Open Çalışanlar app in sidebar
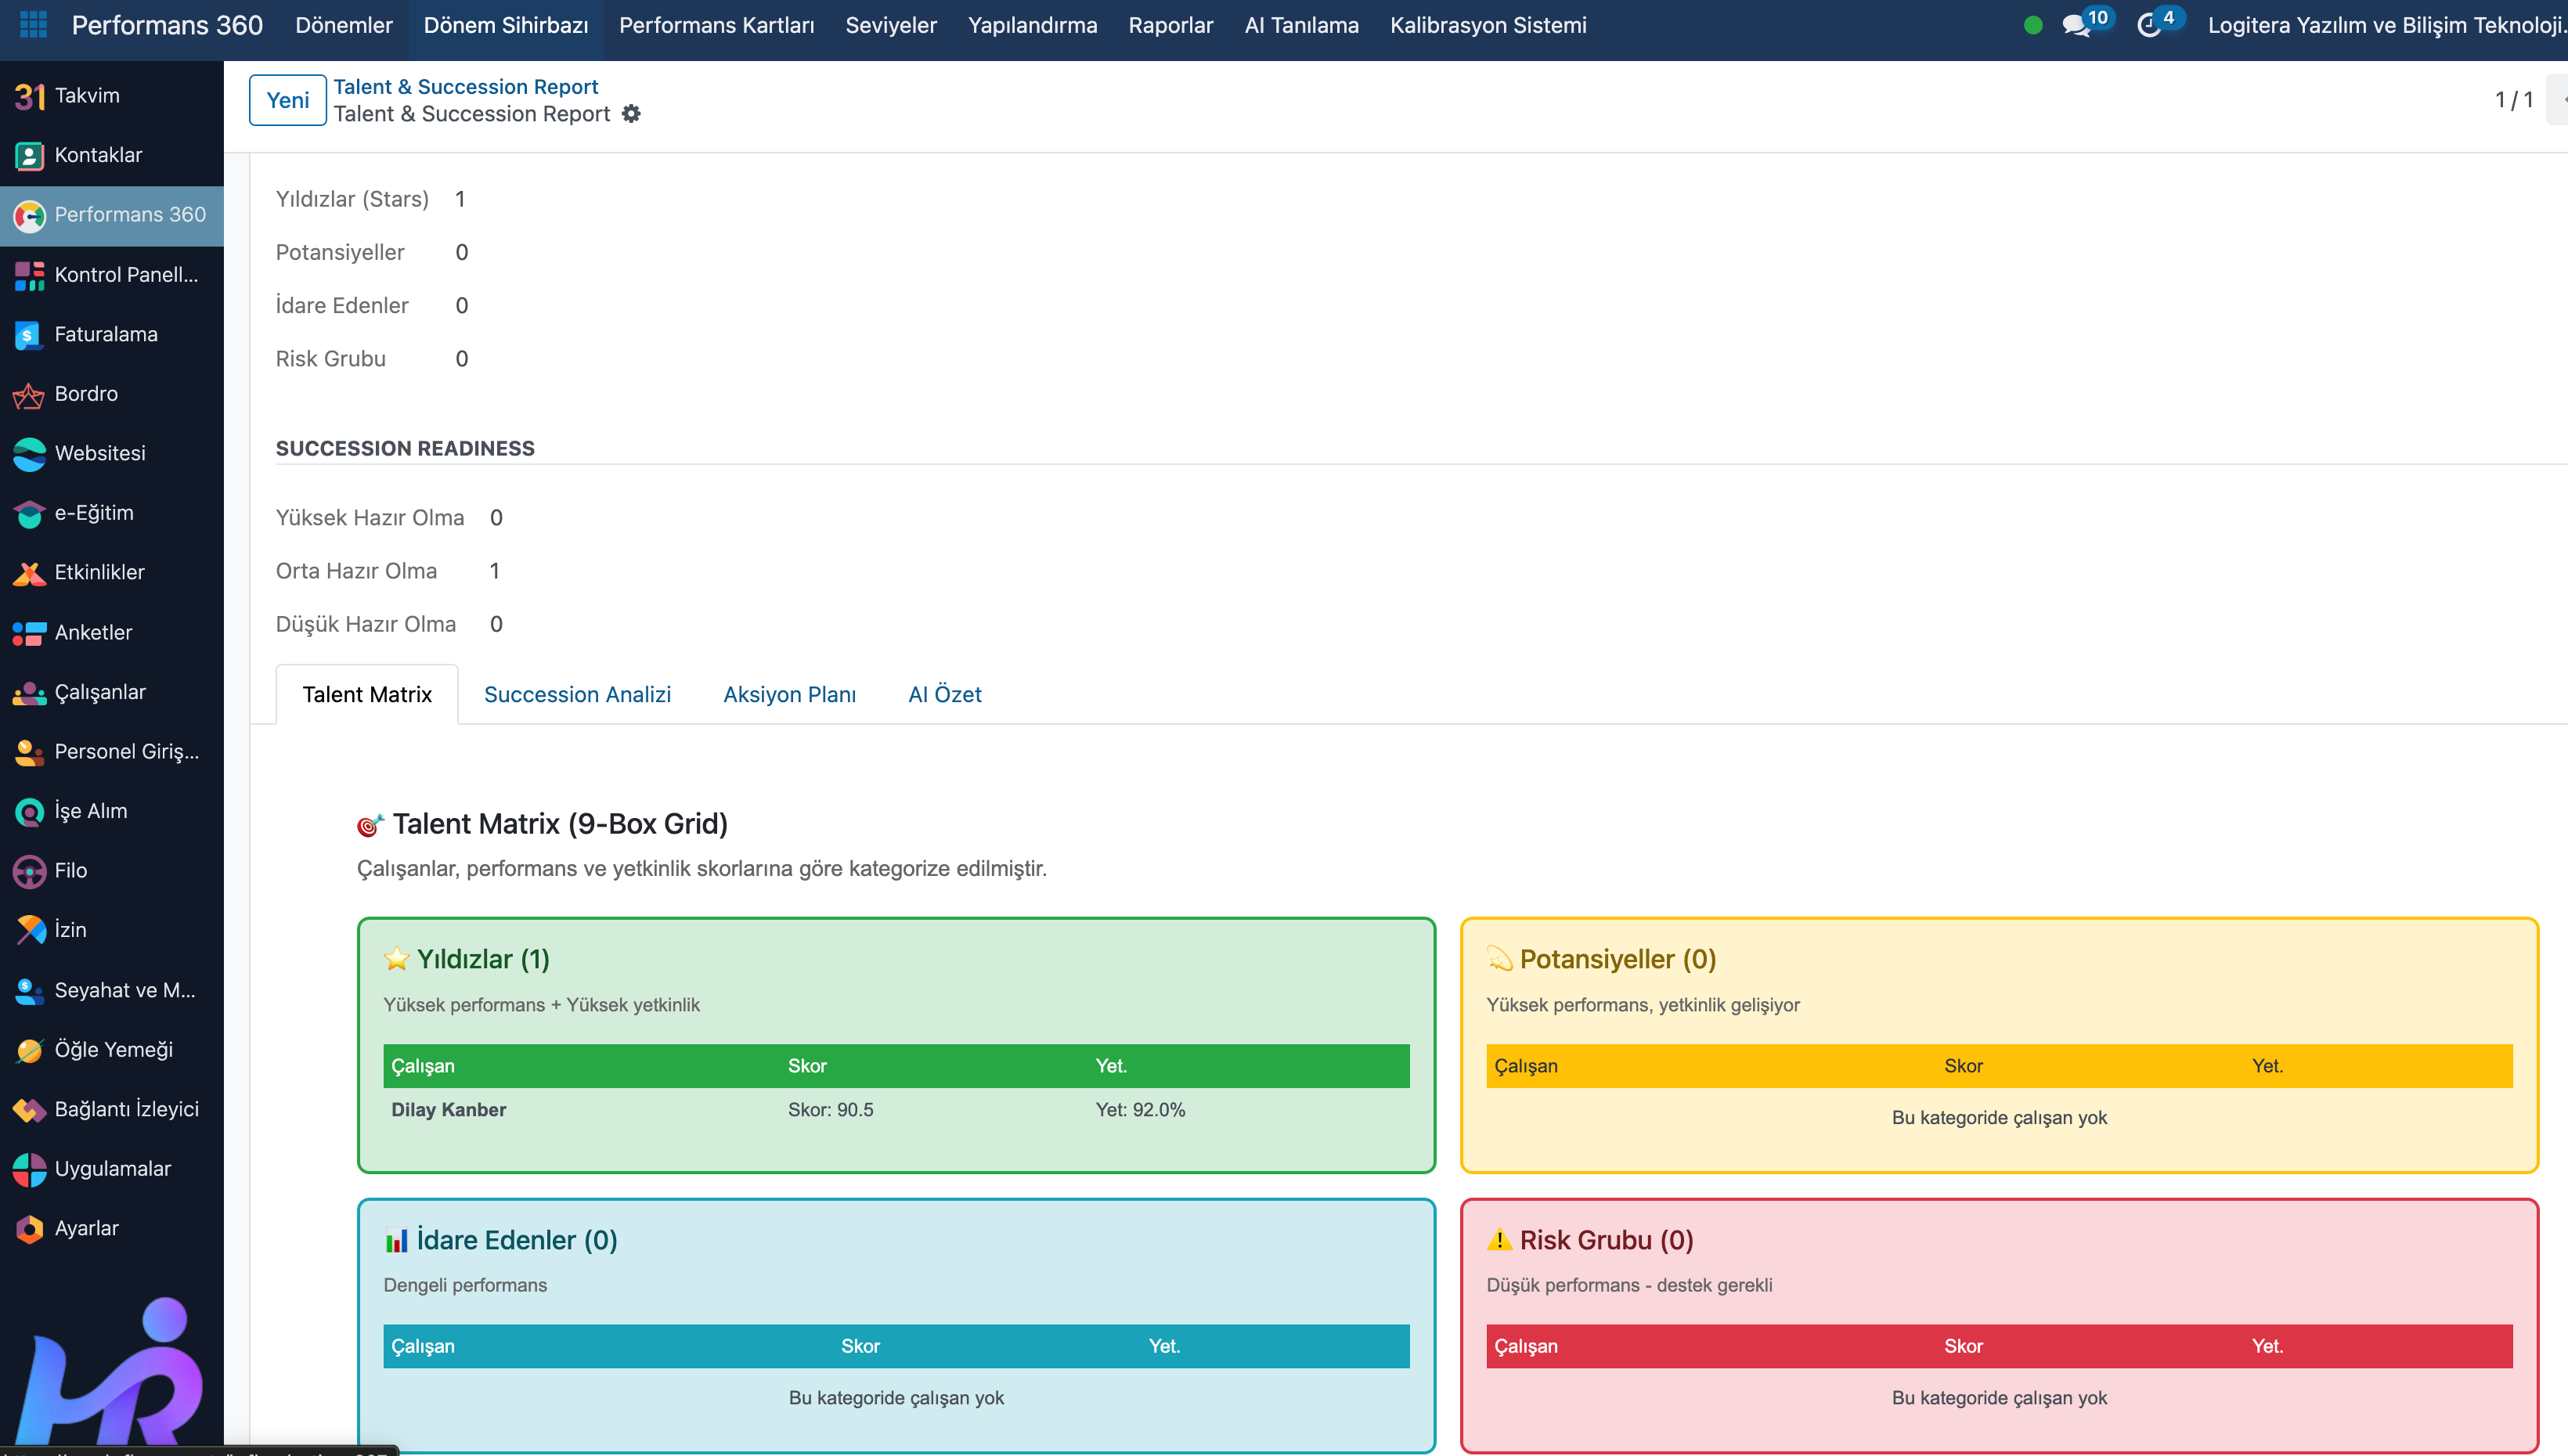Viewport: 2568px width, 1456px height. [x=112, y=692]
